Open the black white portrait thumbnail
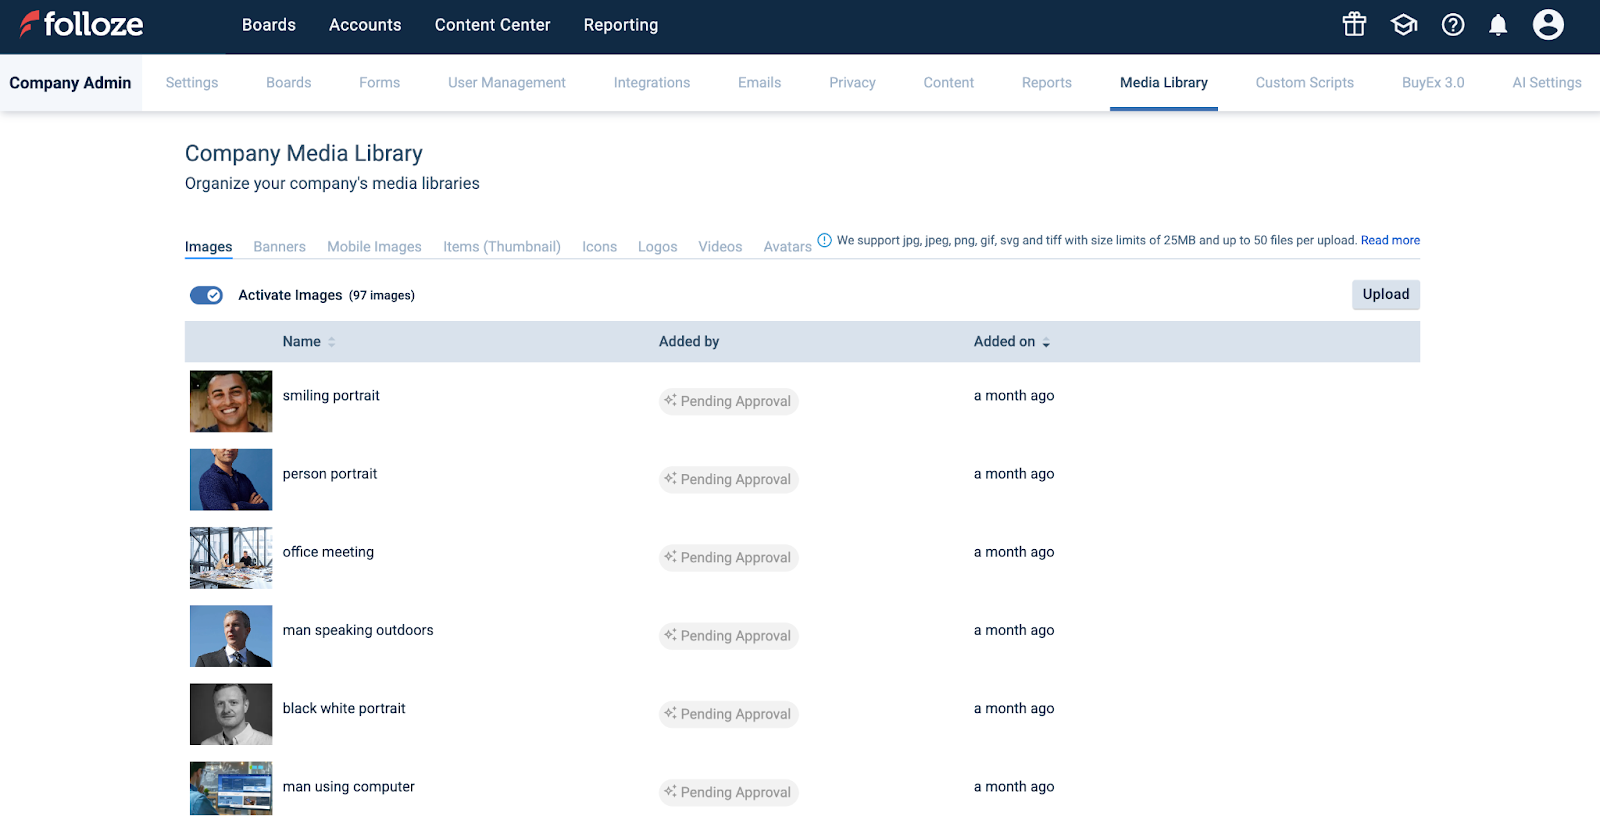 [231, 714]
